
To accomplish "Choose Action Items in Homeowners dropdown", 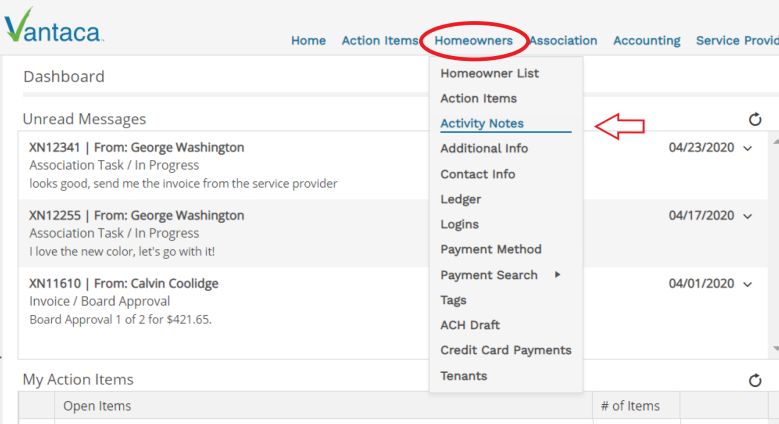I will click(478, 98).
